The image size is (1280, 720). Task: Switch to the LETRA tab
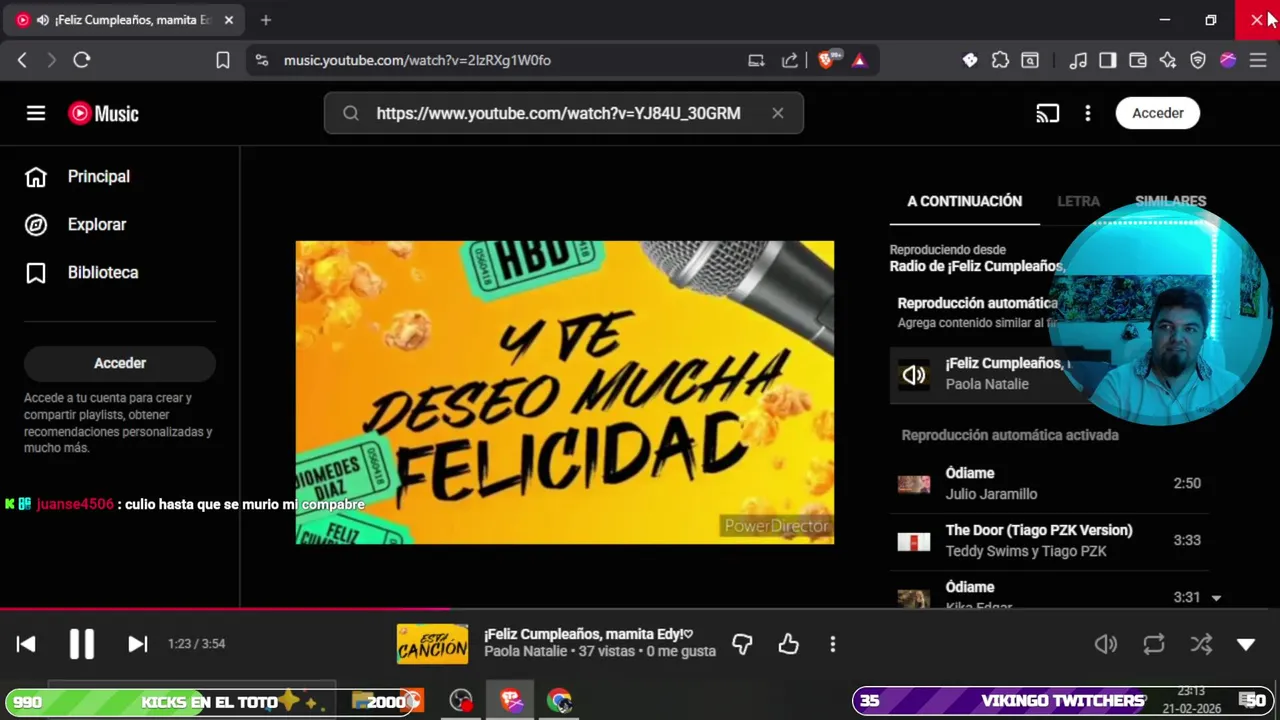1079,201
